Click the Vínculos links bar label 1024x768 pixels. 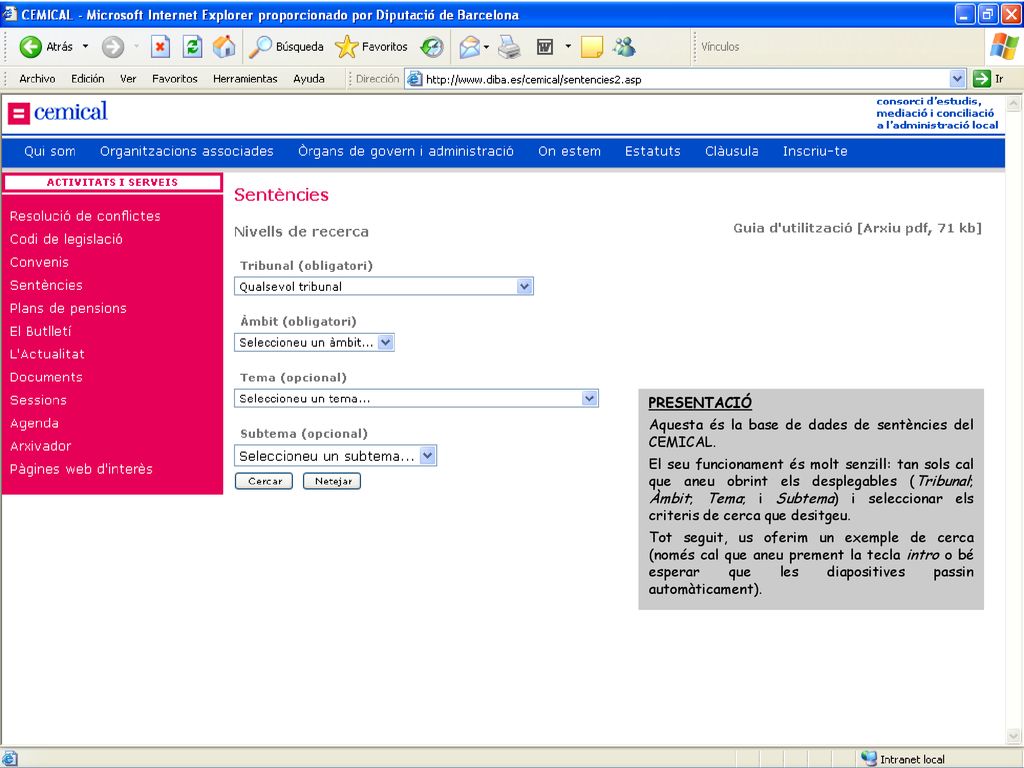(720, 46)
